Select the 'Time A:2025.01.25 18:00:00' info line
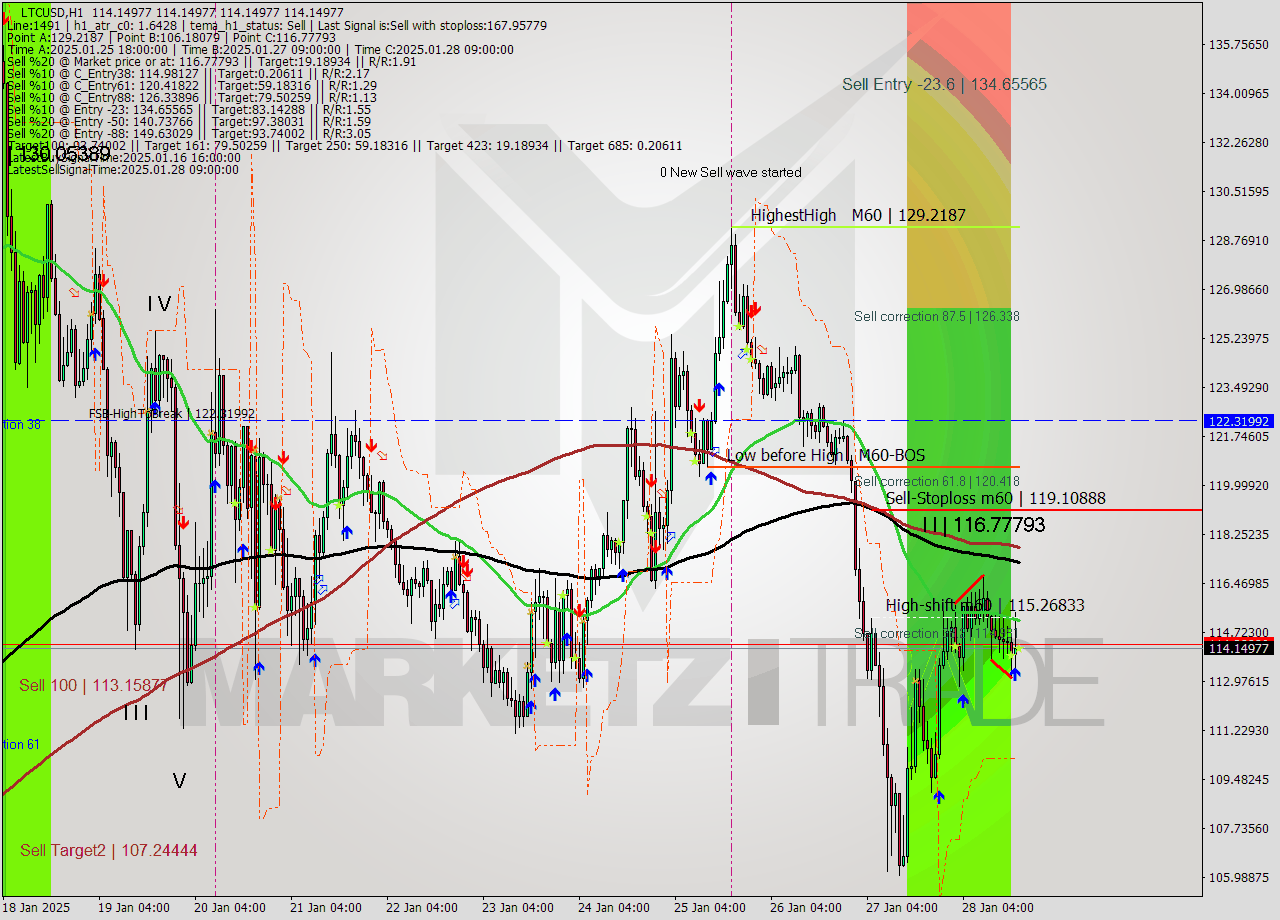The height and width of the screenshot is (920, 1280). pyautogui.click(x=260, y=49)
